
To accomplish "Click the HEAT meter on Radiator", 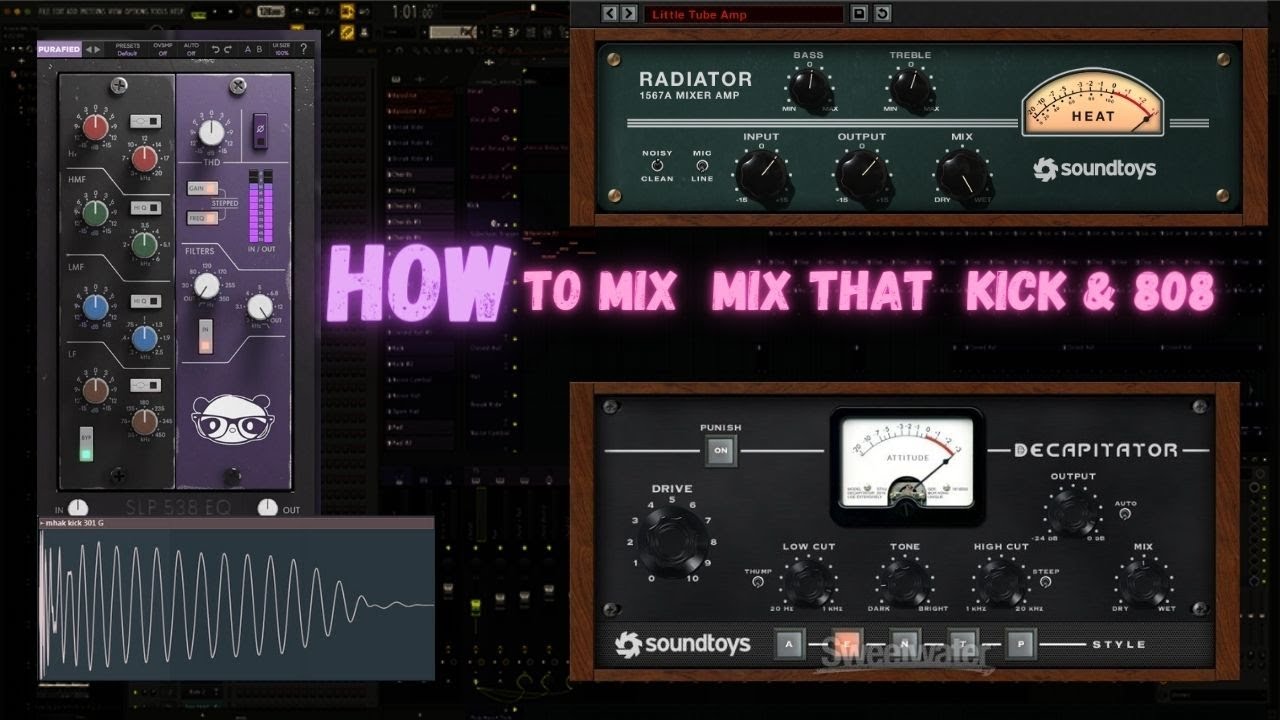I will [1092, 103].
